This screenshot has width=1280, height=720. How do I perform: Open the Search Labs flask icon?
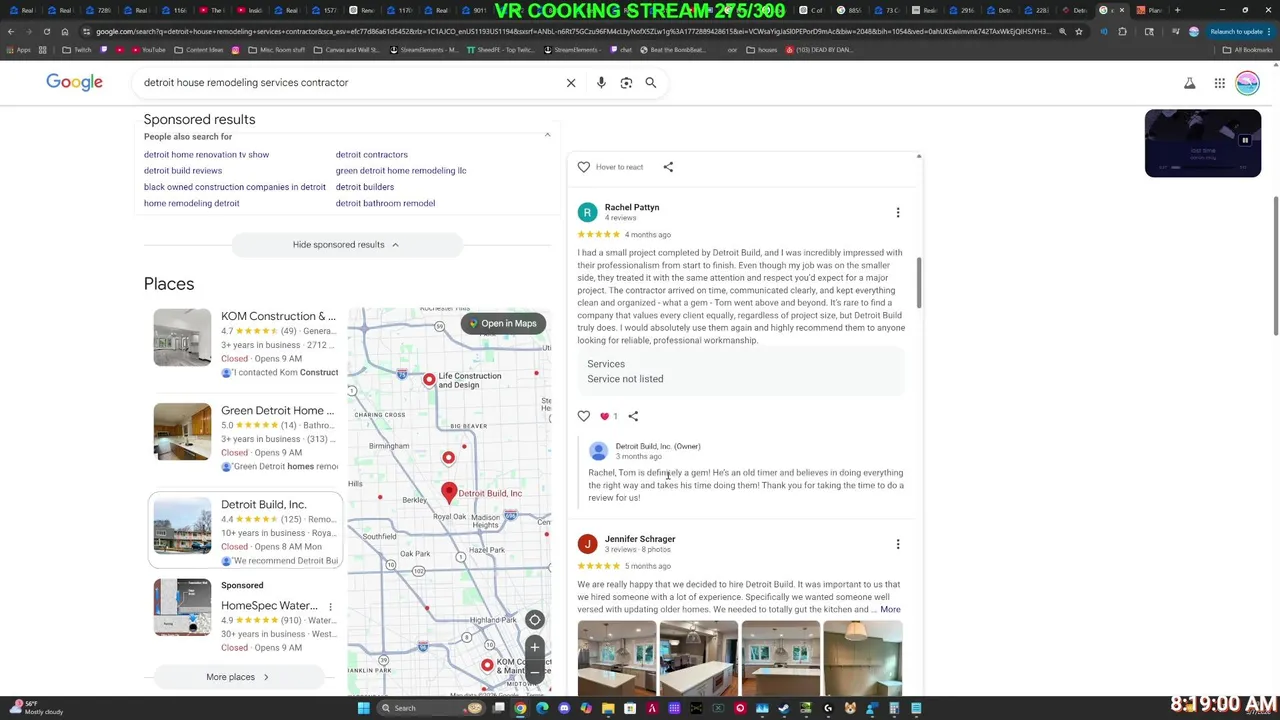point(1190,83)
